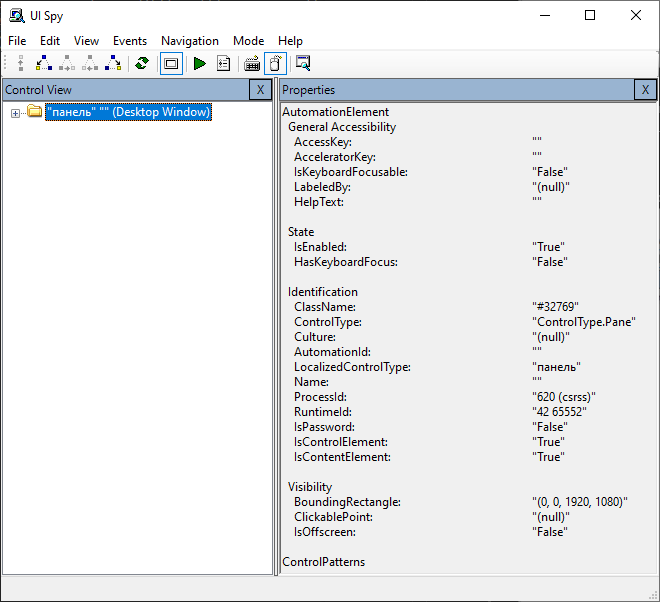Open the Navigation menu
The width and height of the screenshot is (660, 602).
(x=189, y=41)
